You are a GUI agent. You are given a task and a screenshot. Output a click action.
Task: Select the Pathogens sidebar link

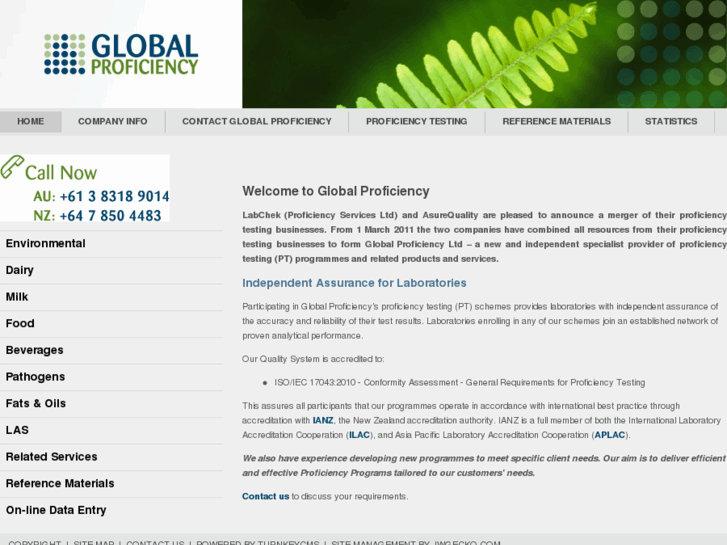111,377
